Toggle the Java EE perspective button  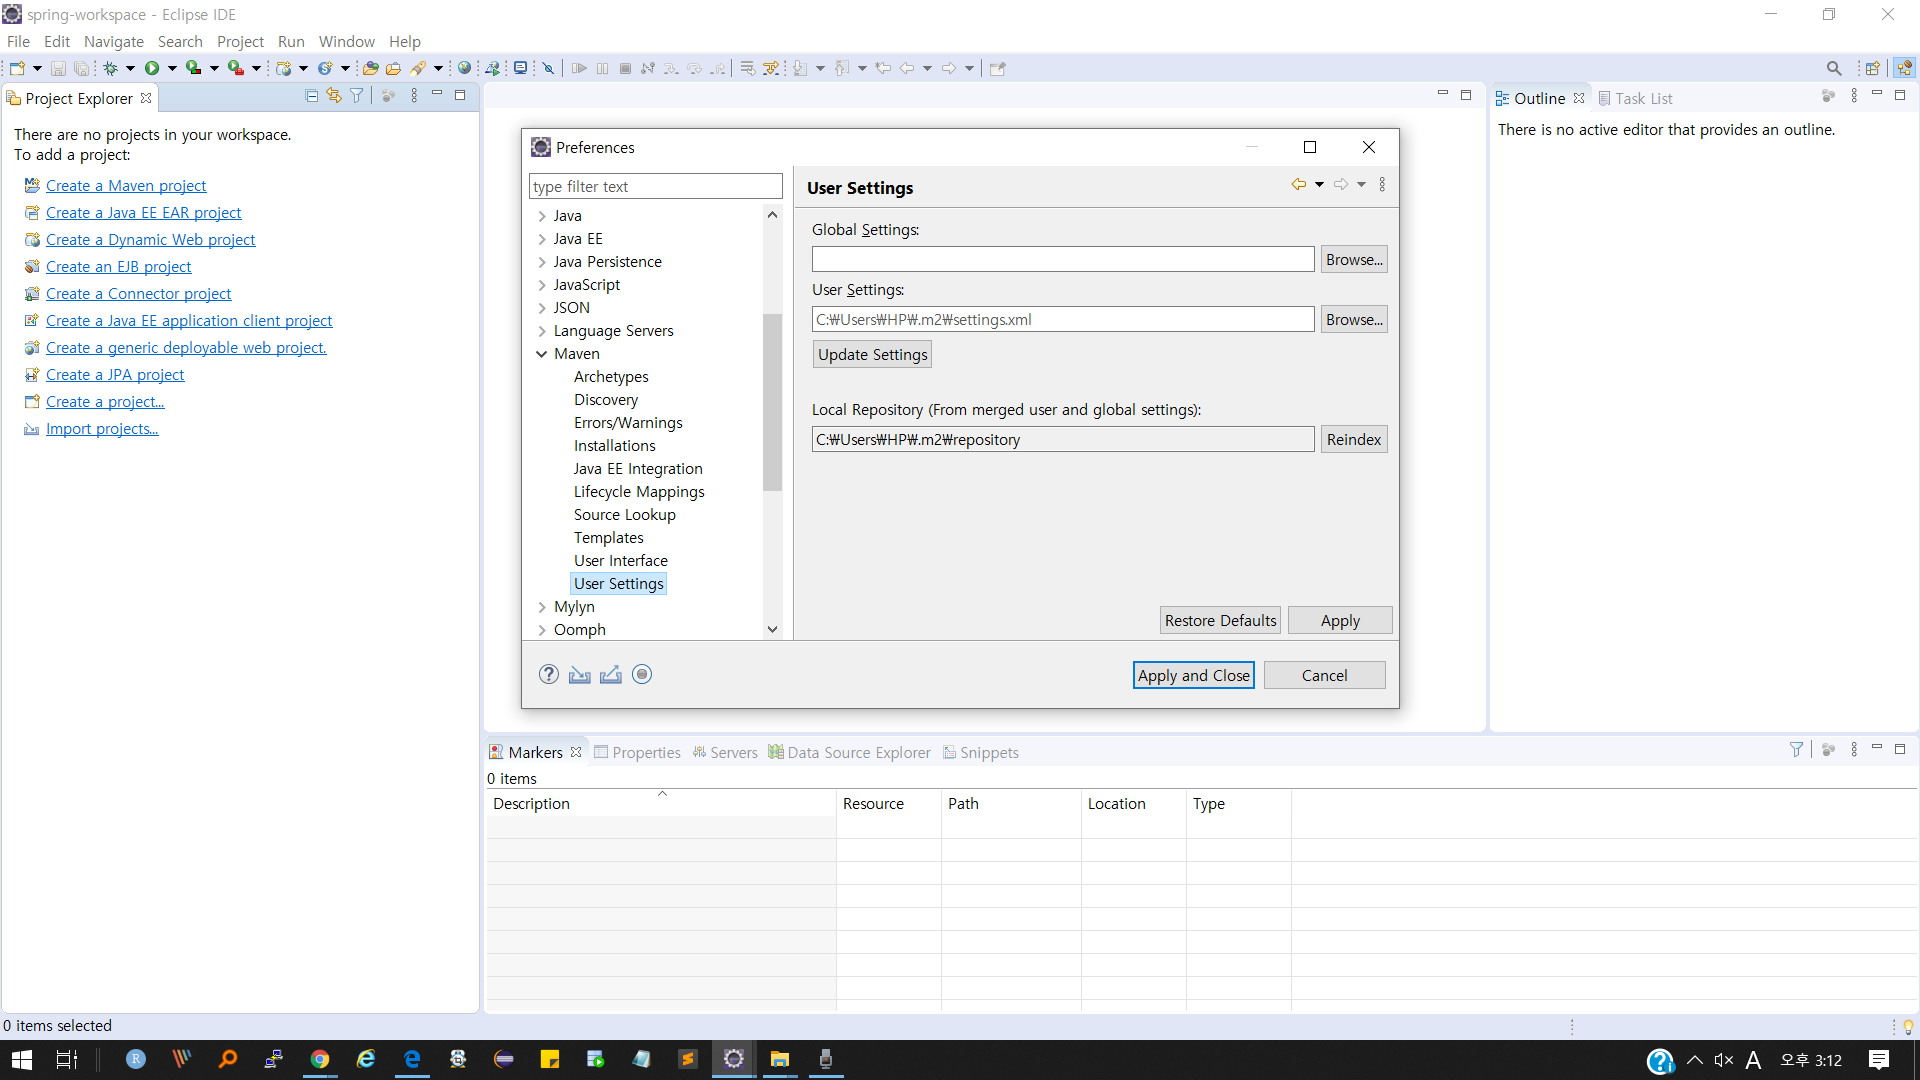click(1904, 68)
